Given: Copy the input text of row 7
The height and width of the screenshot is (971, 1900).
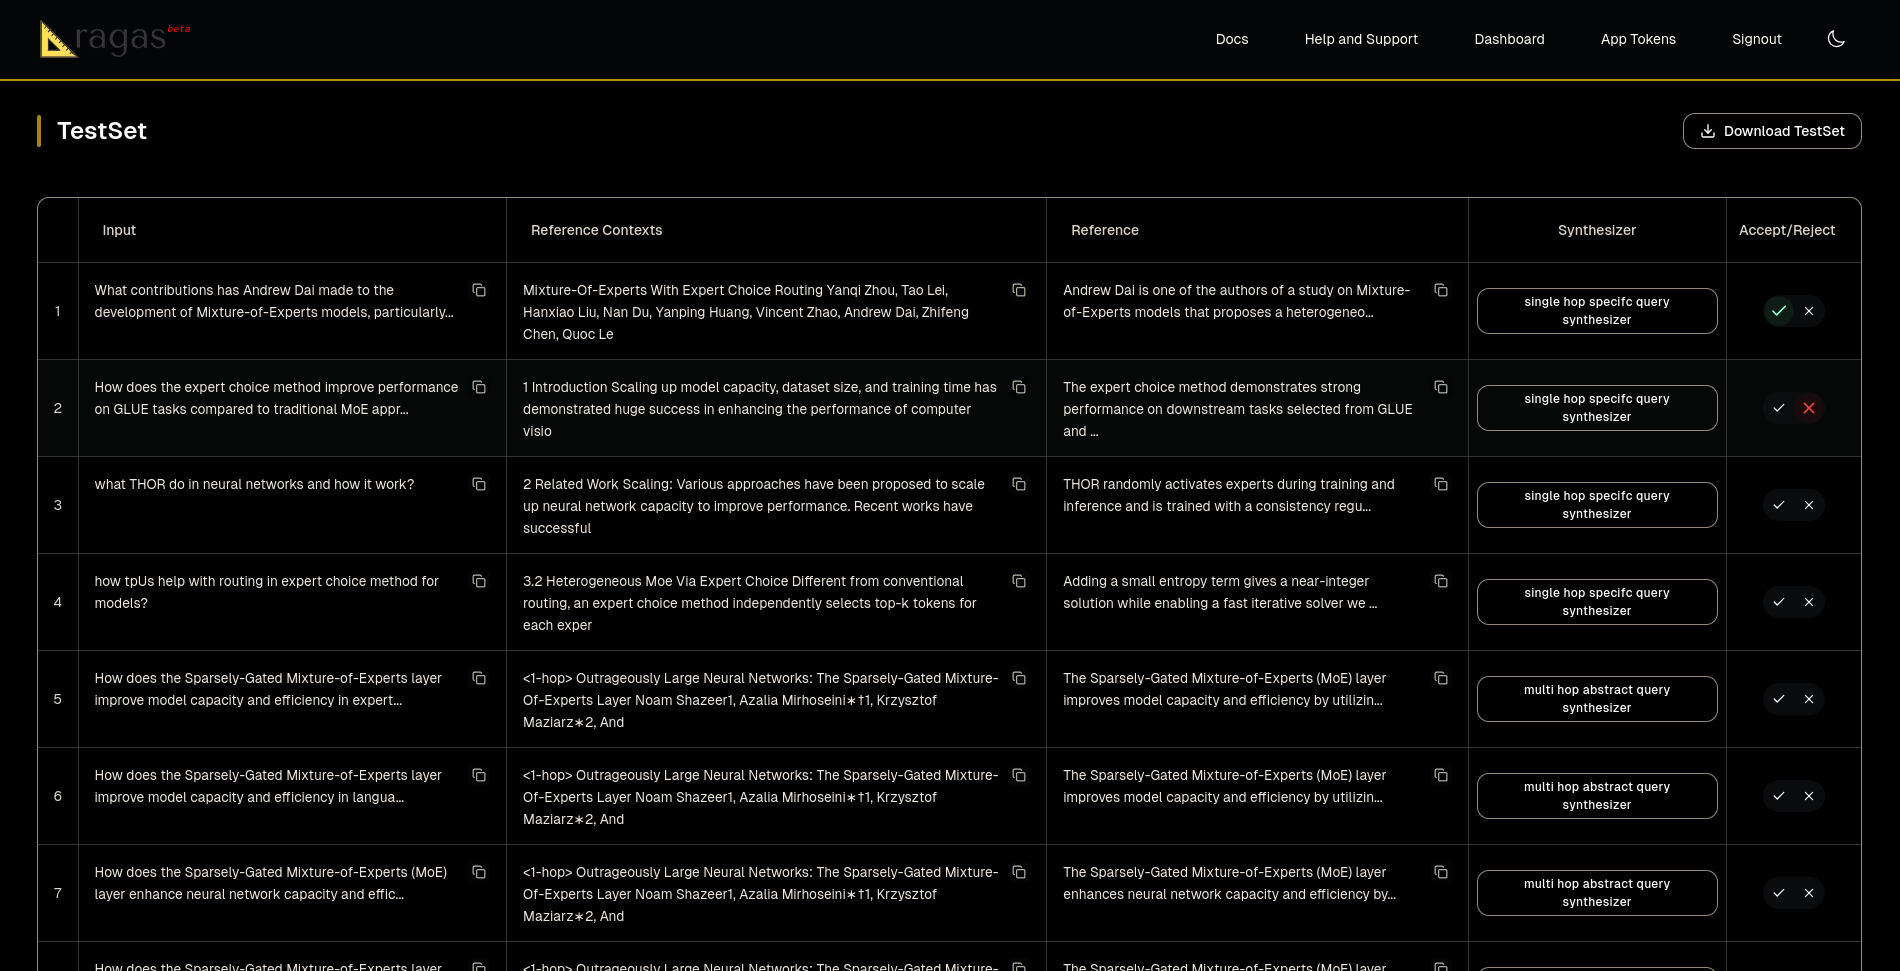Looking at the screenshot, I should coord(479,872).
